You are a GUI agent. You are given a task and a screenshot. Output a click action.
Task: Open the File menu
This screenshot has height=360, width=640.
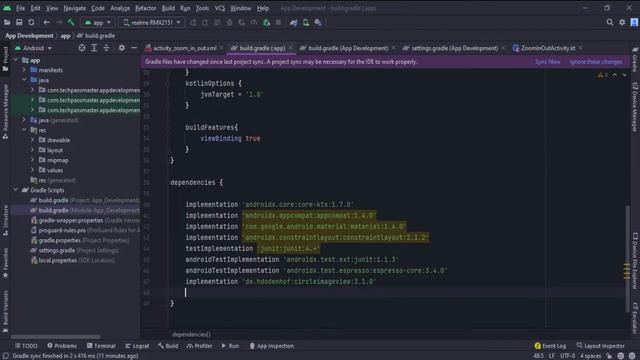(x=20, y=8)
